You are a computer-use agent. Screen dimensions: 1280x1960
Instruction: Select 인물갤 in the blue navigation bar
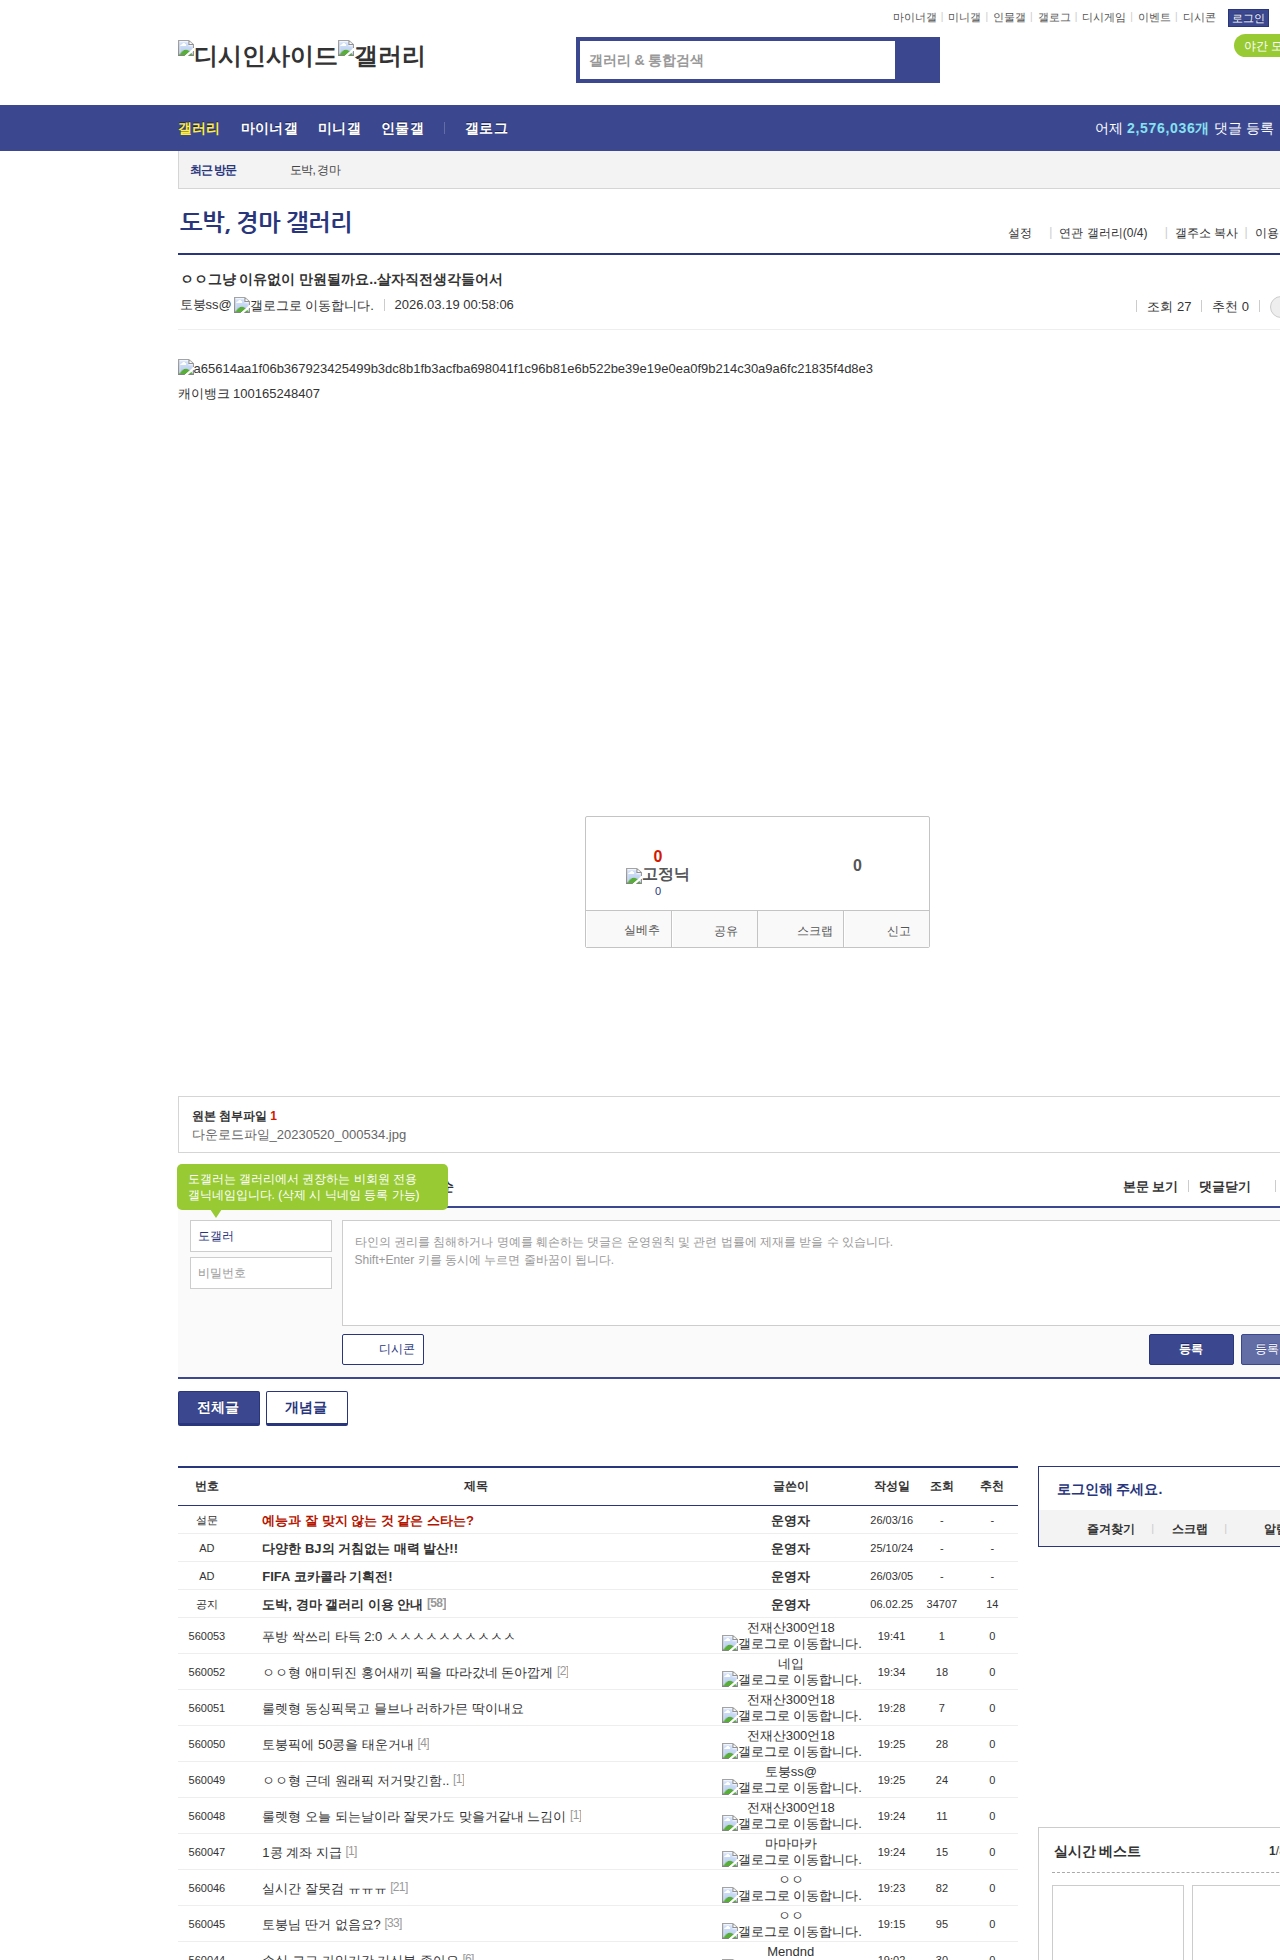[x=402, y=129]
